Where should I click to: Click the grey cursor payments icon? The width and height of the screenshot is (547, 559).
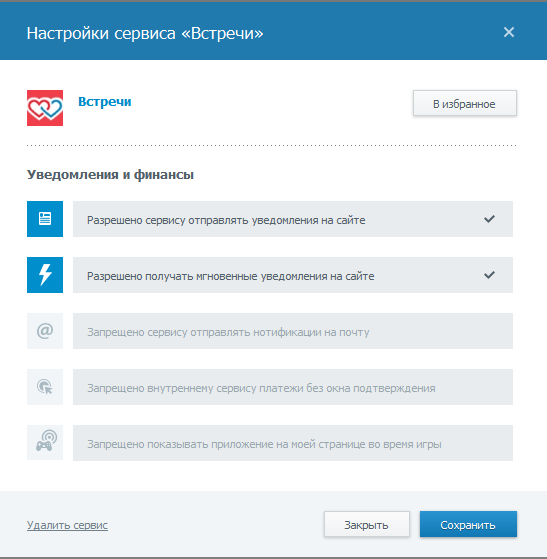pos(45,387)
